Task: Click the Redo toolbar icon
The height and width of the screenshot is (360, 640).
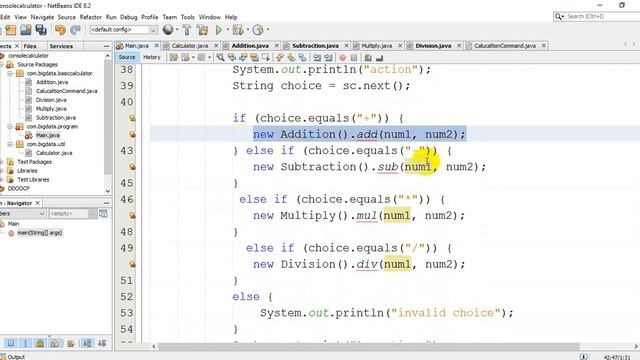Action: (x=75, y=30)
